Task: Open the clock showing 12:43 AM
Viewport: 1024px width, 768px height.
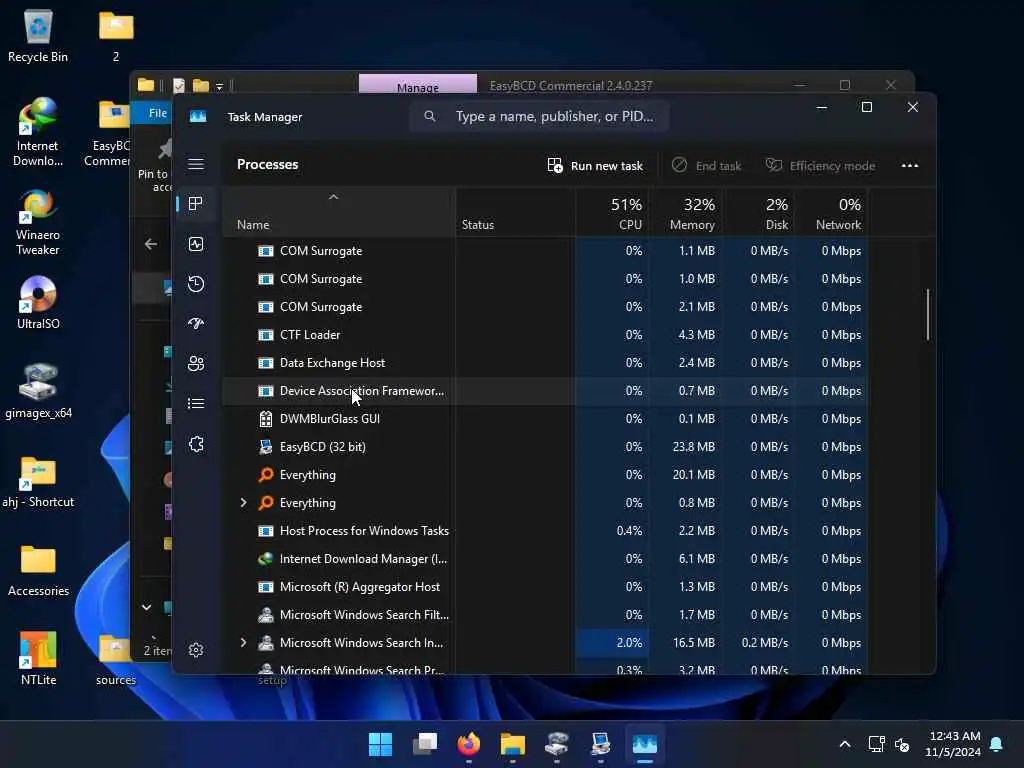Action: pos(953,744)
